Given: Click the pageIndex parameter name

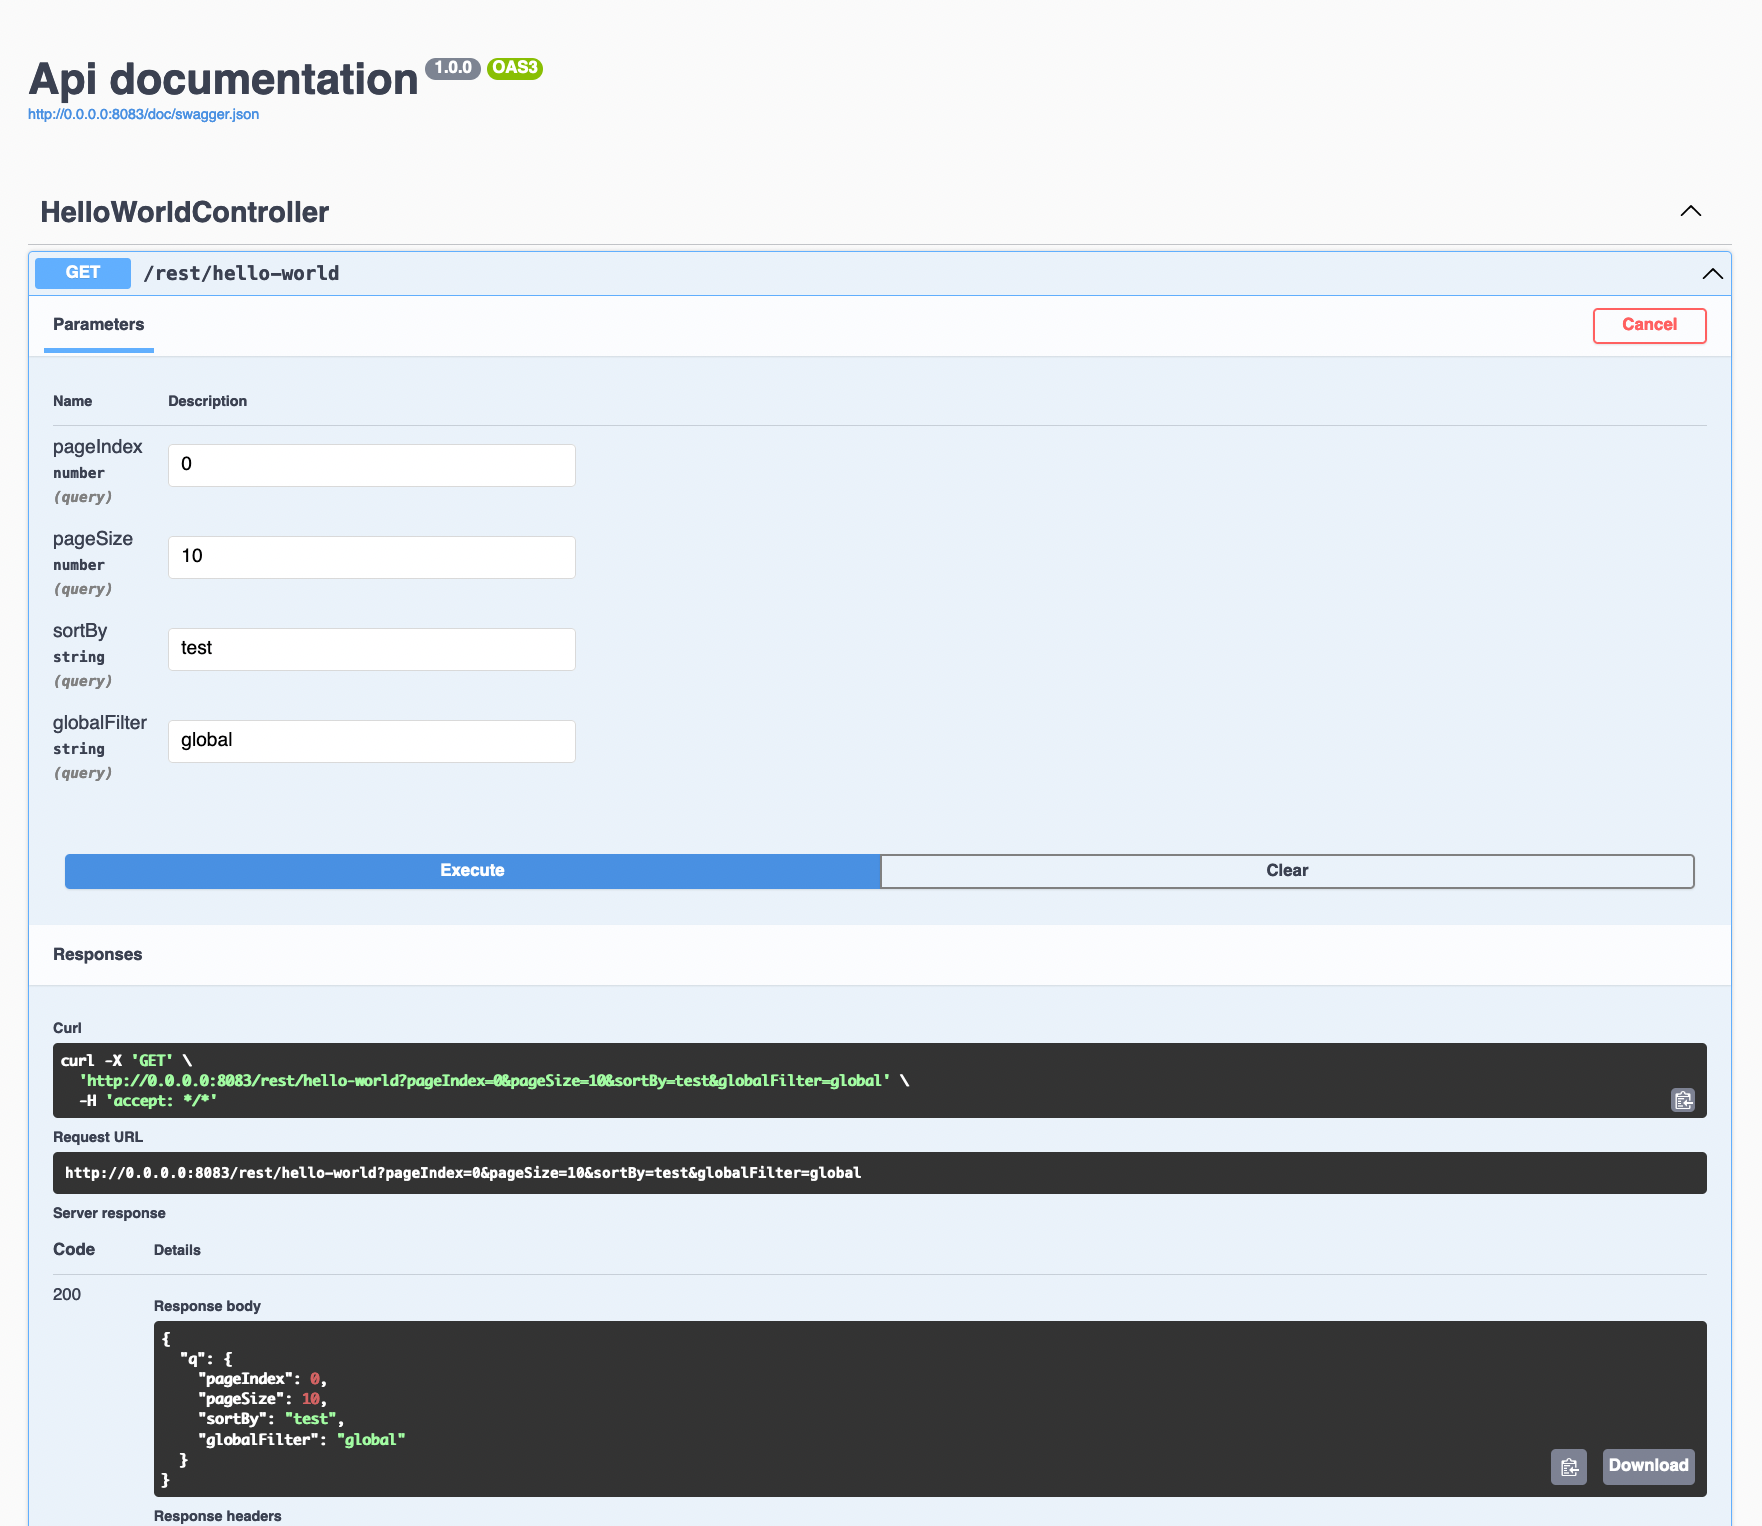Looking at the screenshot, I should [x=97, y=447].
